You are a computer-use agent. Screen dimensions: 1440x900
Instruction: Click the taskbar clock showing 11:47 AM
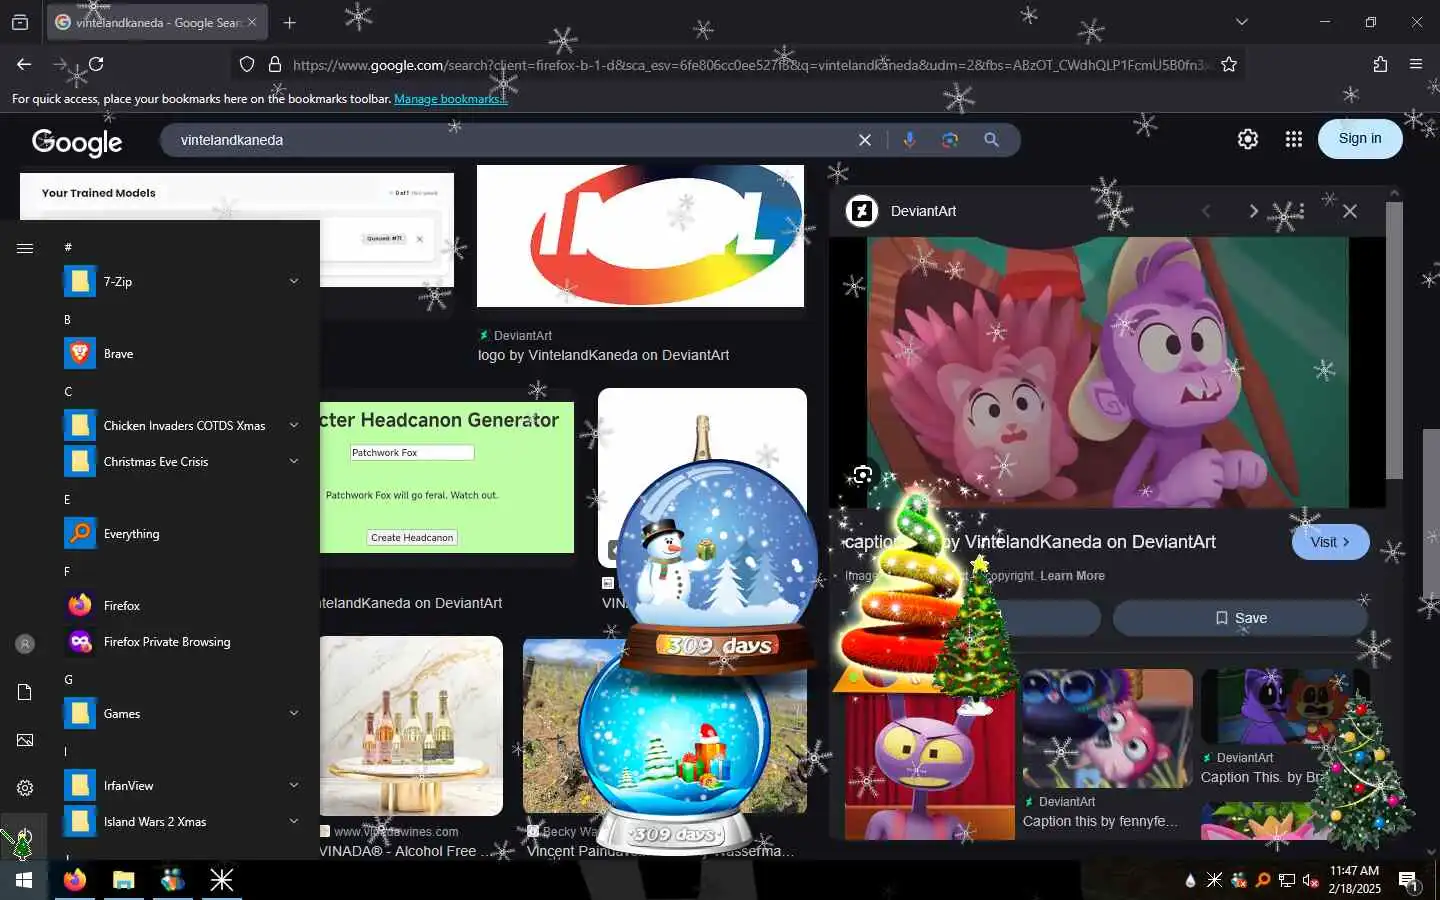coord(1355,880)
